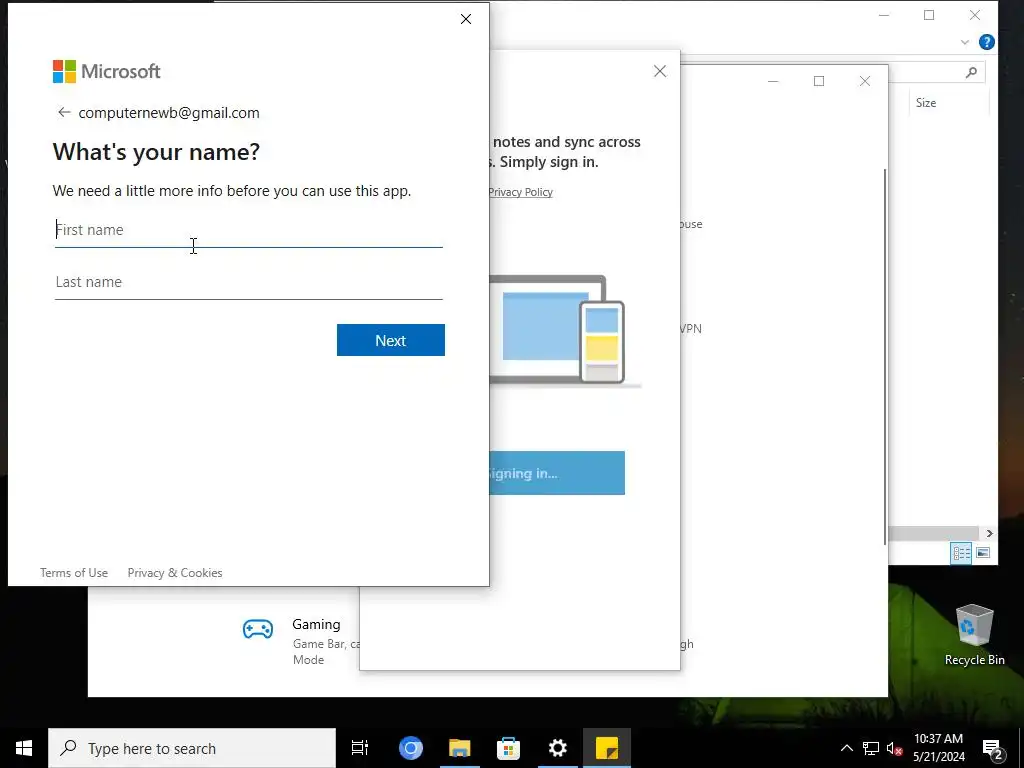Maximize the File Explorer window
The image size is (1024, 768).
pyautogui.click(x=929, y=15)
